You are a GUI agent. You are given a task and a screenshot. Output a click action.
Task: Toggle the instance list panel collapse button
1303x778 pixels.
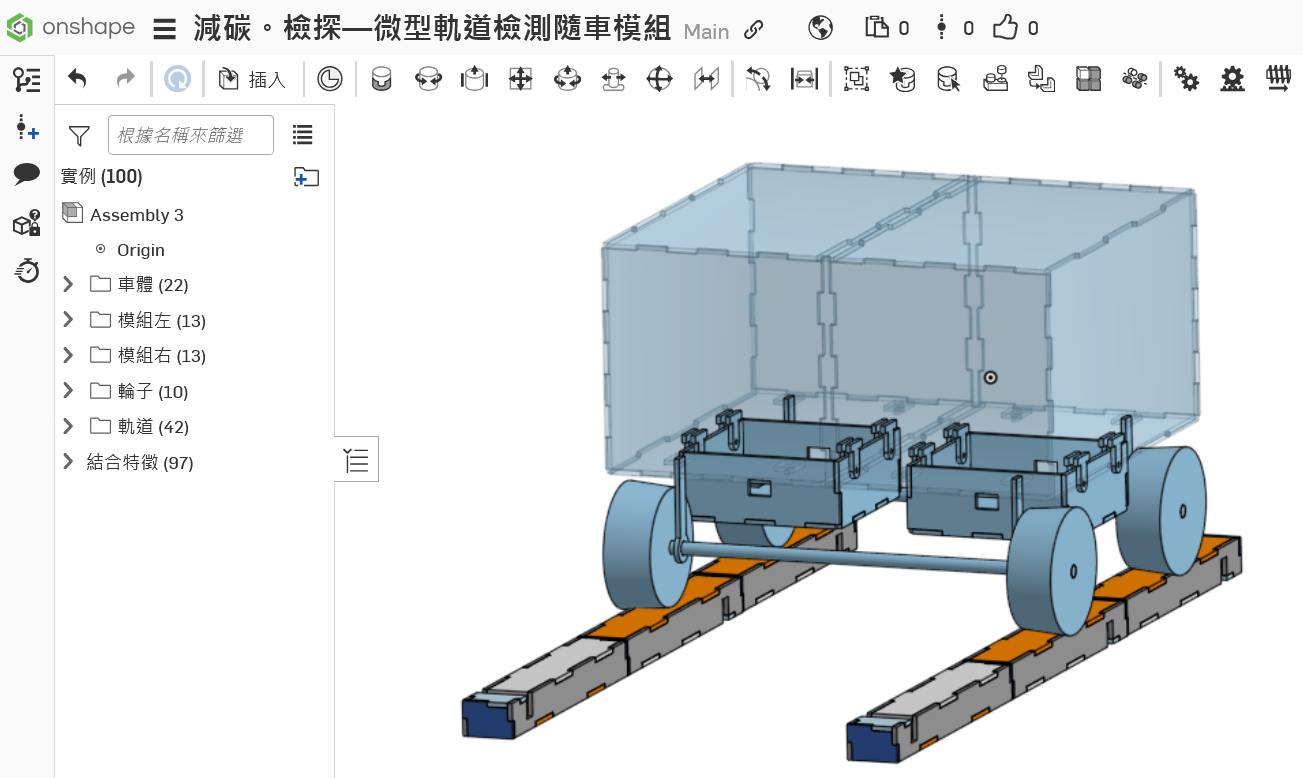356,460
